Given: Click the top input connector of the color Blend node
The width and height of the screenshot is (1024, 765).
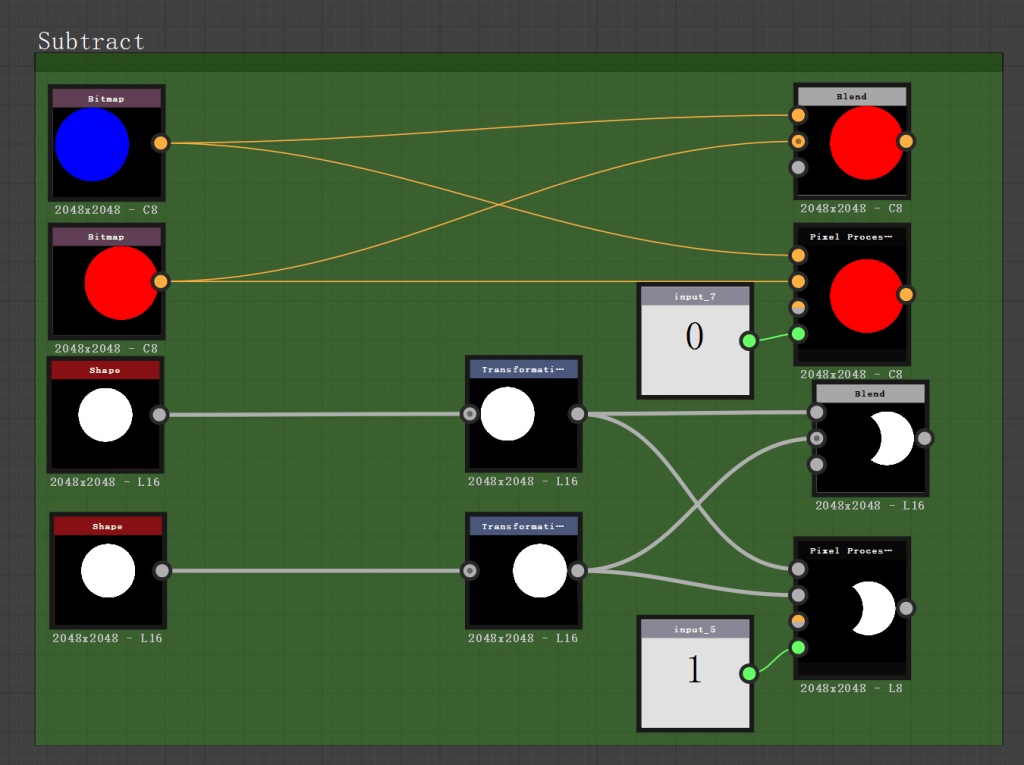Looking at the screenshot, I should pyautogui.click(x=798, y=116).
